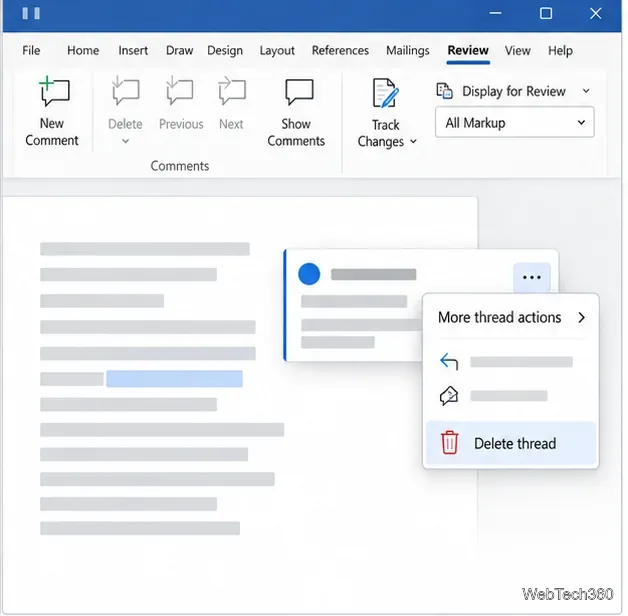Image resolution: width=628 pixels, height=616 pixels.
Task: Click the blue comment author avatar
Action: 309,274
